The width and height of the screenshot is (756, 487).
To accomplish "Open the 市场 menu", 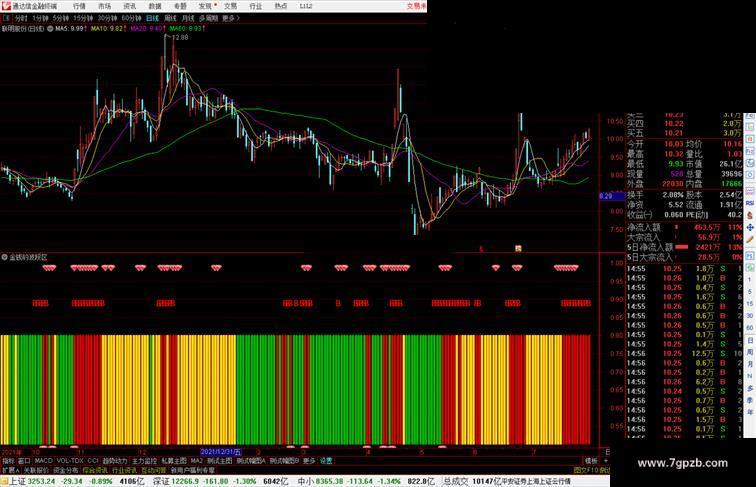I will (104, 6).
